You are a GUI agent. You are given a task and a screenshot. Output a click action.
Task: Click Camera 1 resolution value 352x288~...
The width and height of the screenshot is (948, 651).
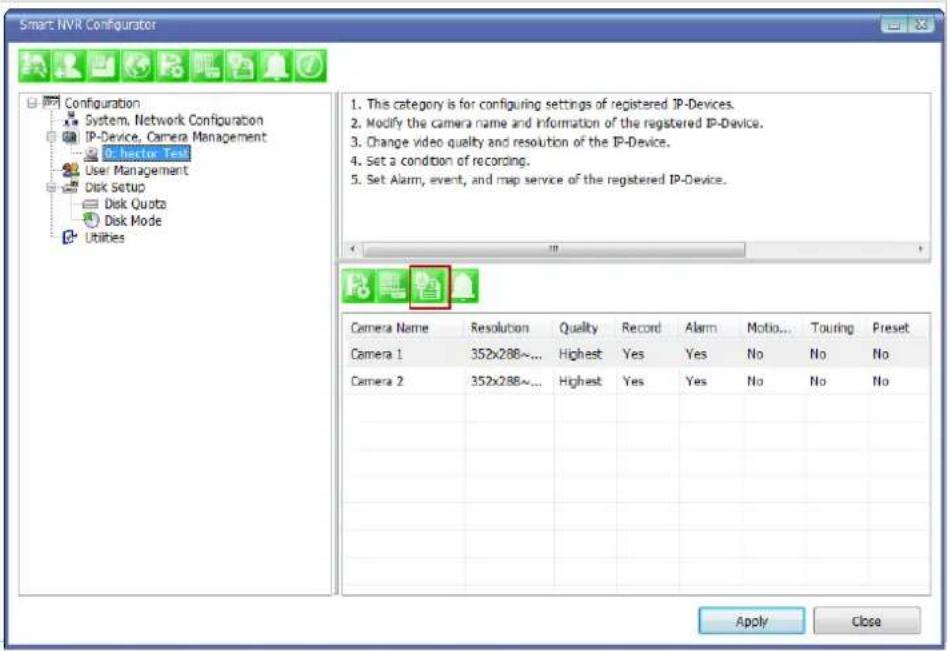click(506, 354)
